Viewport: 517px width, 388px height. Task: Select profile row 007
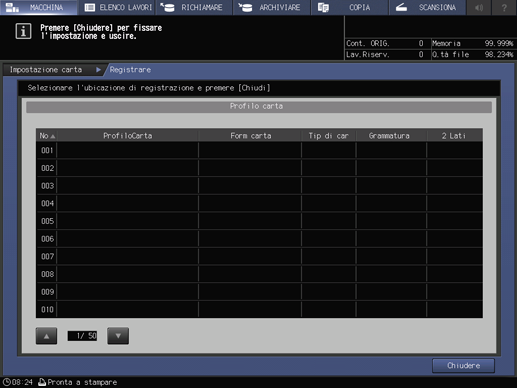pos(259,256)
